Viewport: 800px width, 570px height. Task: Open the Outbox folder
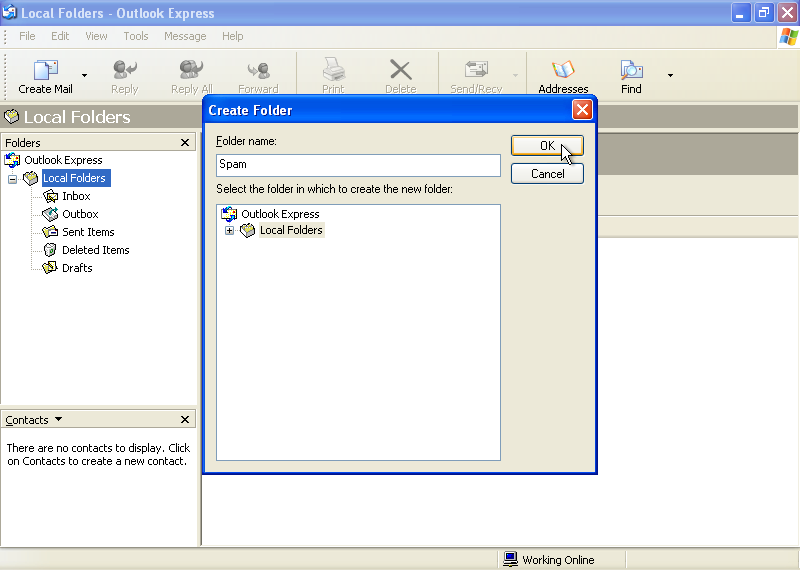click(80, 214)
